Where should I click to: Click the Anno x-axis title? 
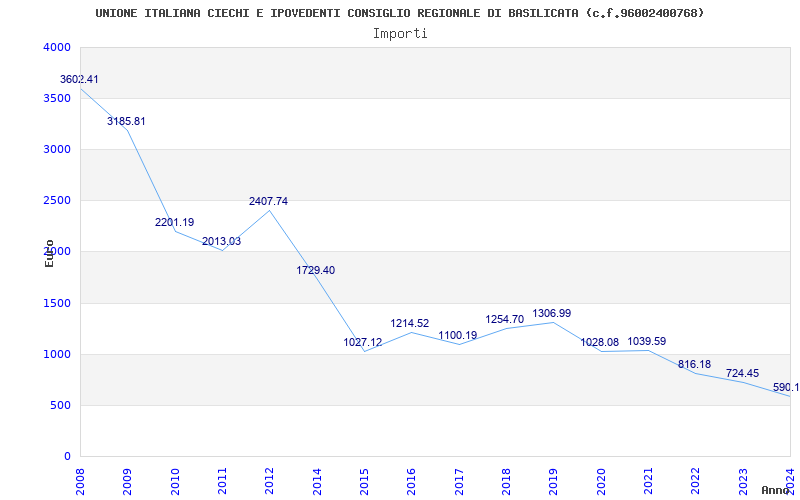[776, 490]
